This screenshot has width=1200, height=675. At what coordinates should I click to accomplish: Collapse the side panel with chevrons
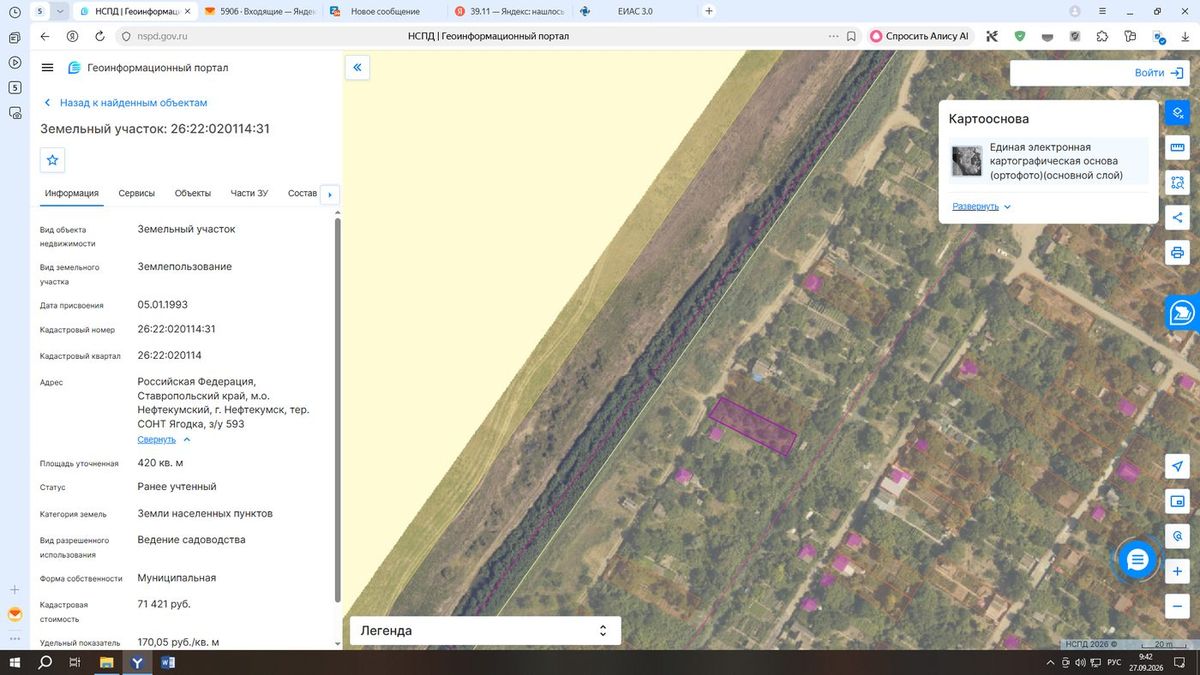click(357, 68)
